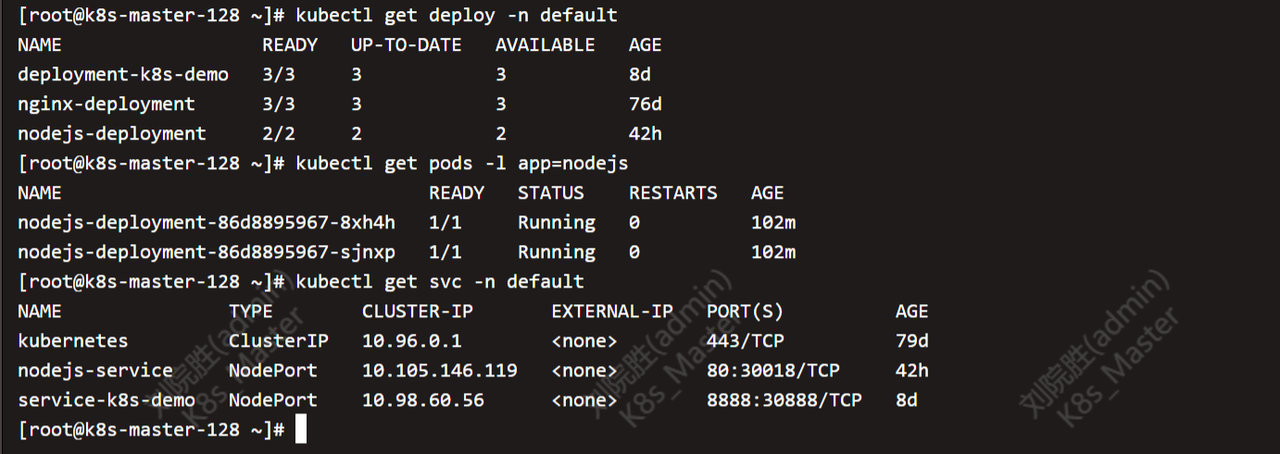
Task: Click the kubernetes service name
Action: 73,341
